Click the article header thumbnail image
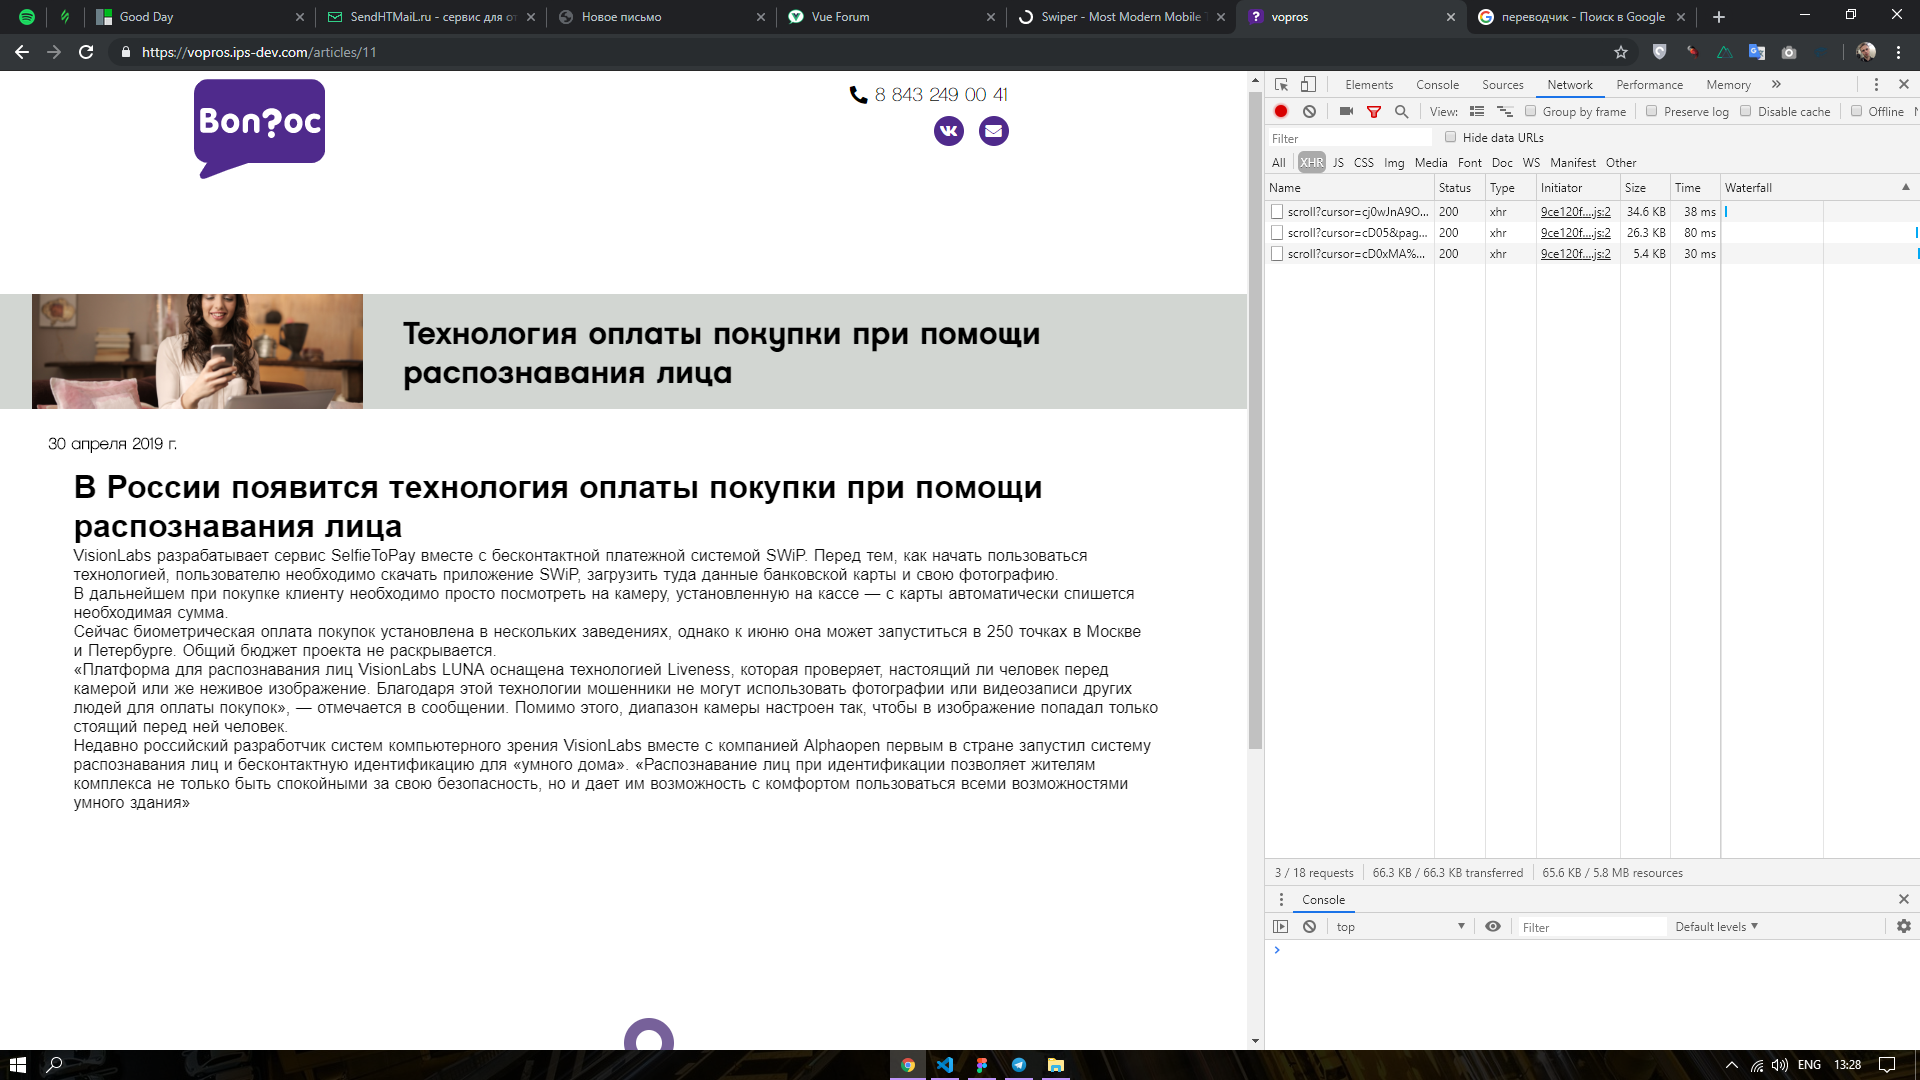The width and height of the screenshot is (1920, 1080). pyautogui.click(x=197, y=351)
